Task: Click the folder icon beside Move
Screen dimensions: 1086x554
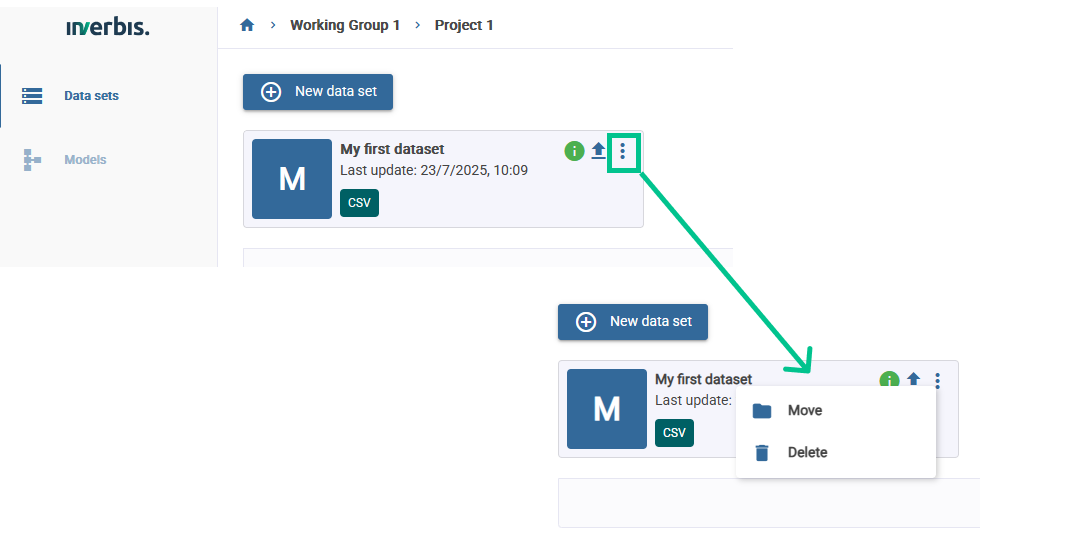Action: [762, 411]
